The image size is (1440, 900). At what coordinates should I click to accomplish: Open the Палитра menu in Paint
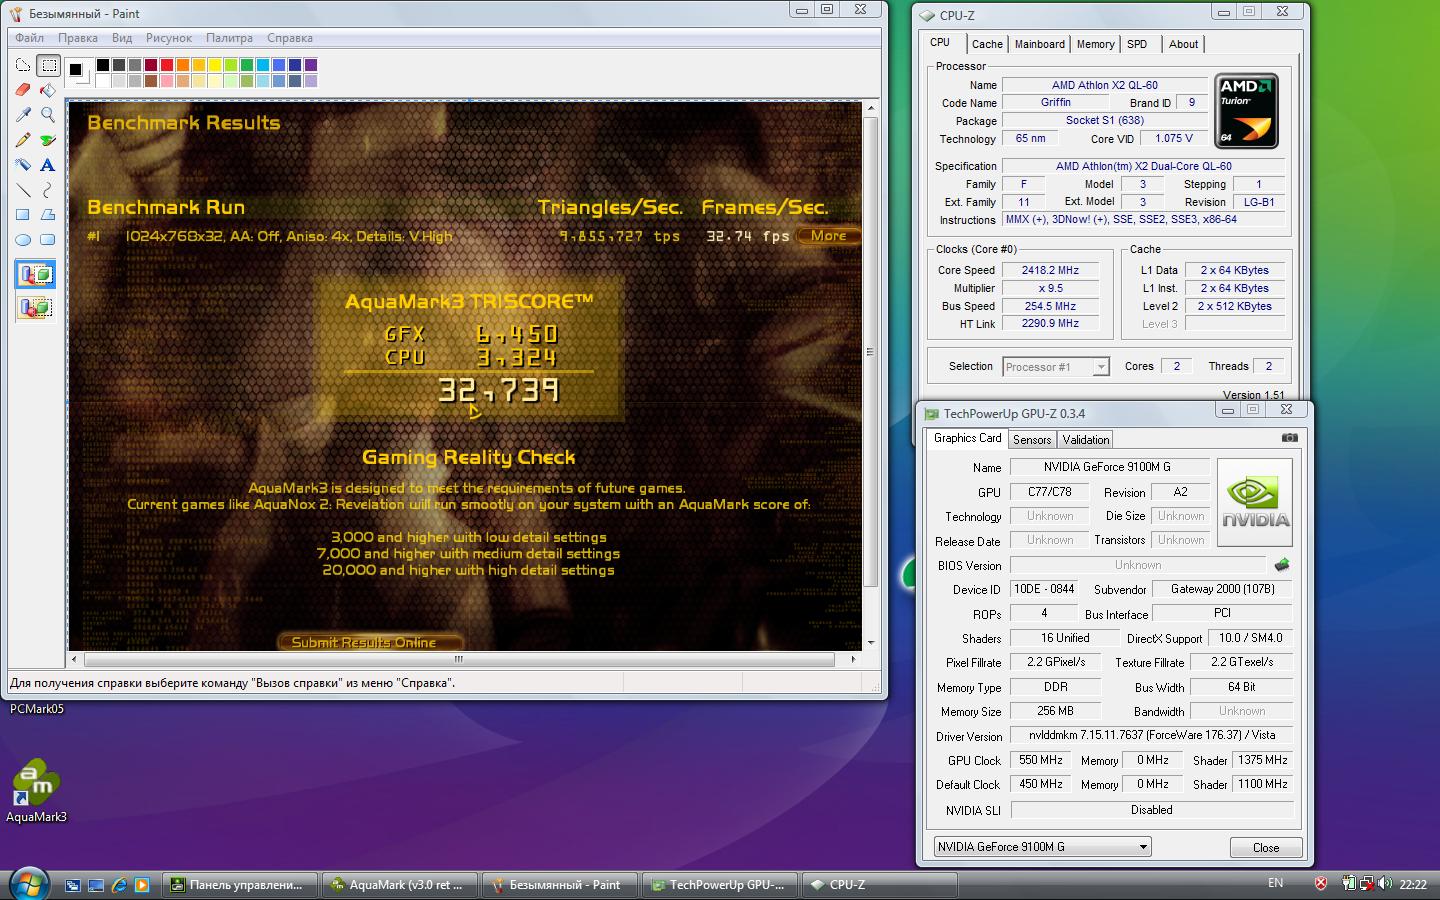(230, 38)
